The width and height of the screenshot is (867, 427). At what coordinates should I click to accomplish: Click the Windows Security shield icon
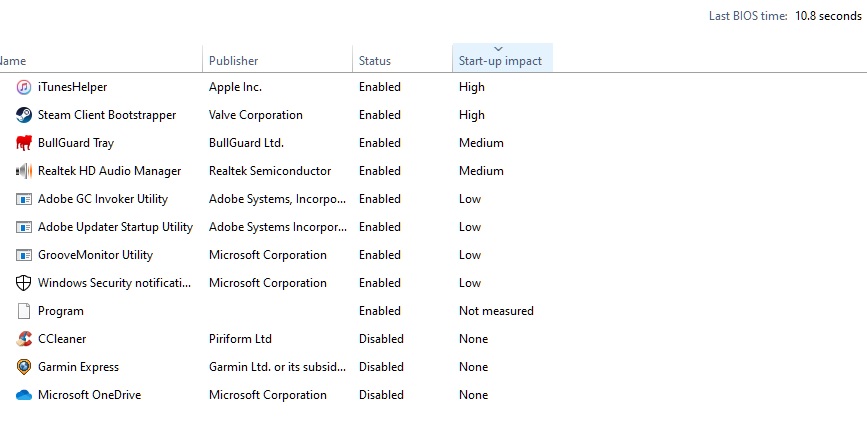23,283
